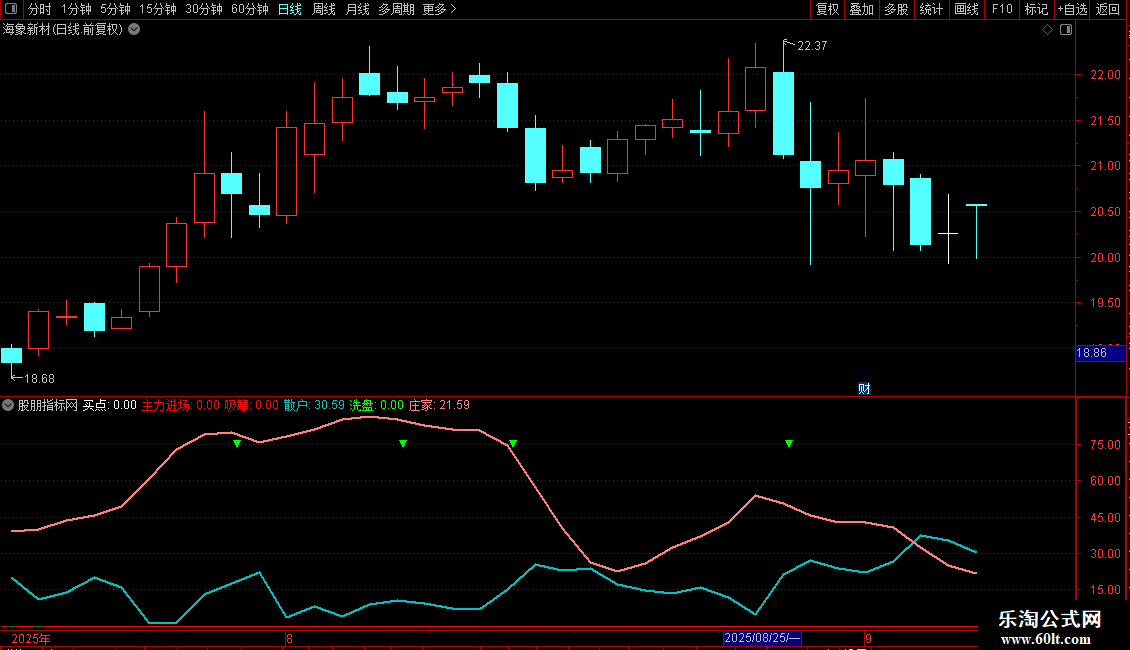1130x650 pixels.
Task: Toggle the right side panel icon
Action: coord(1066,30)
